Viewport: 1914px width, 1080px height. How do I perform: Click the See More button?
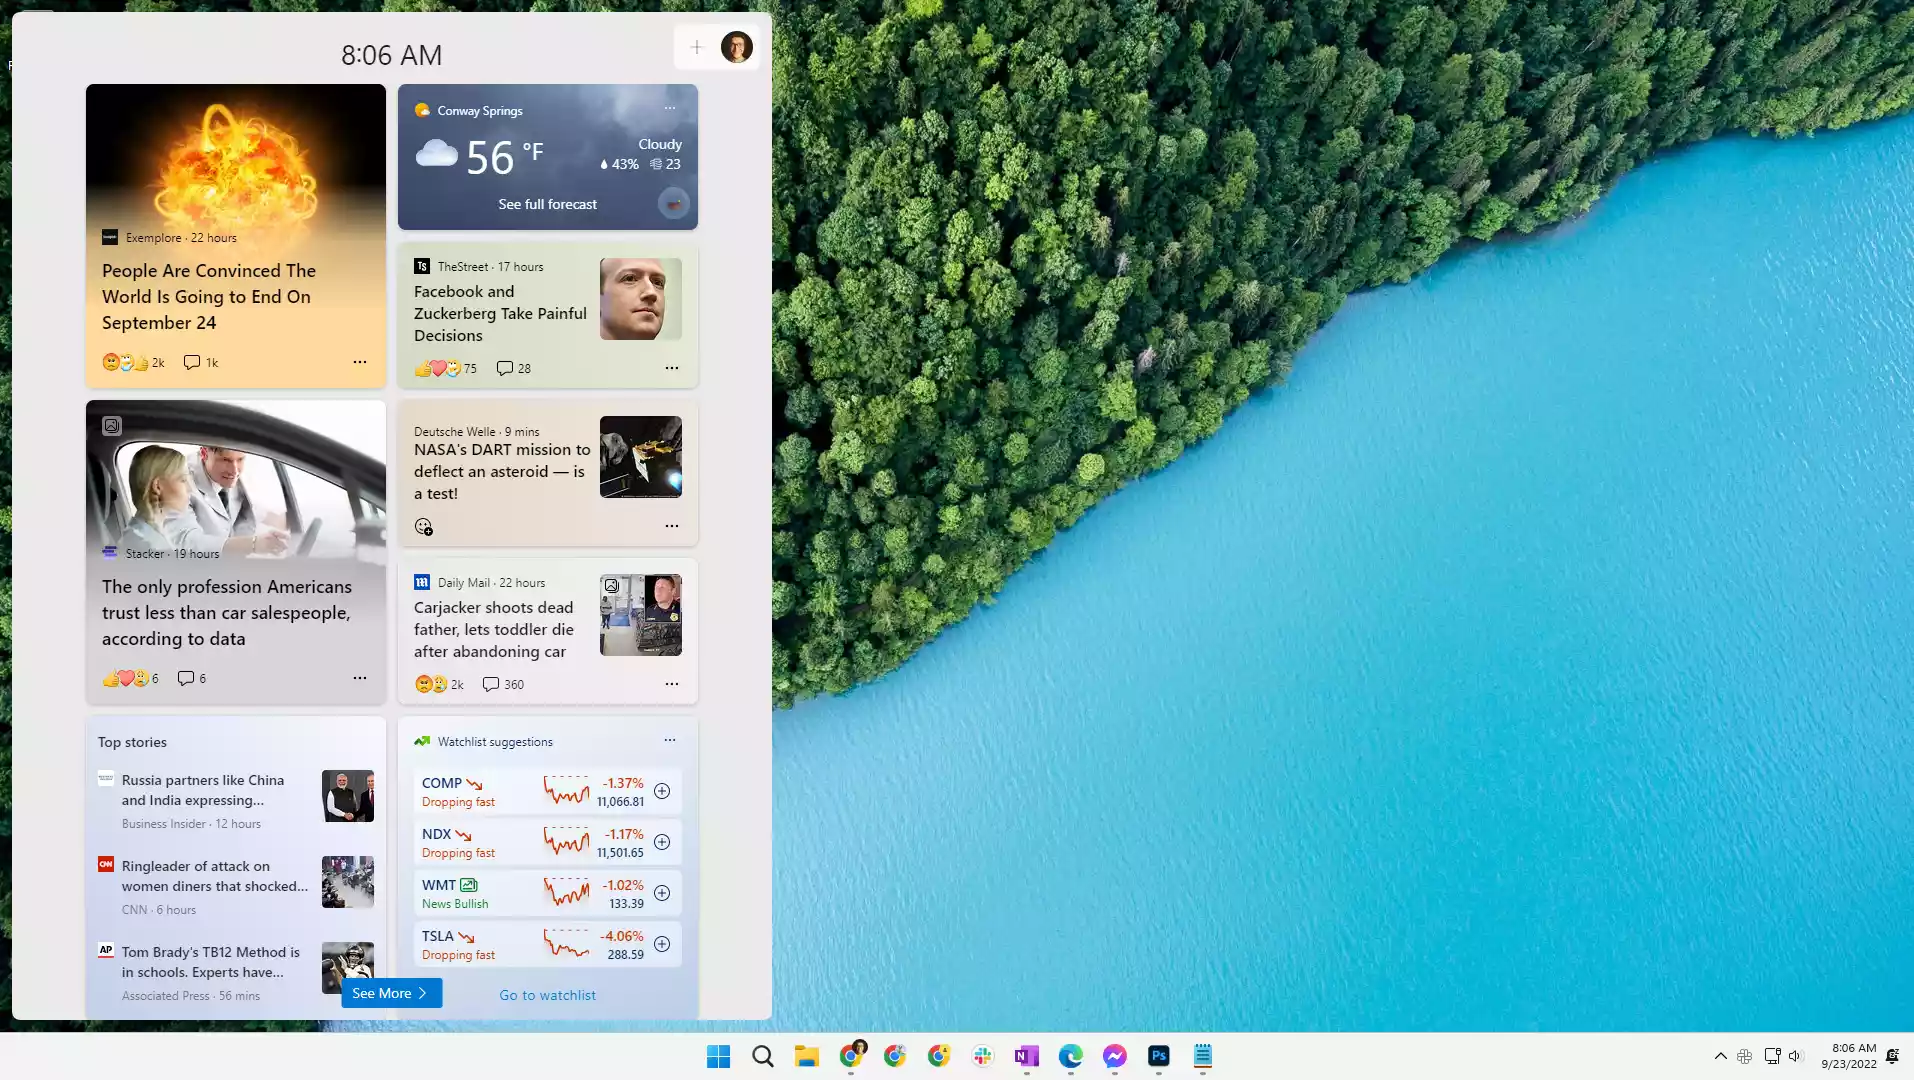point(391,993)
